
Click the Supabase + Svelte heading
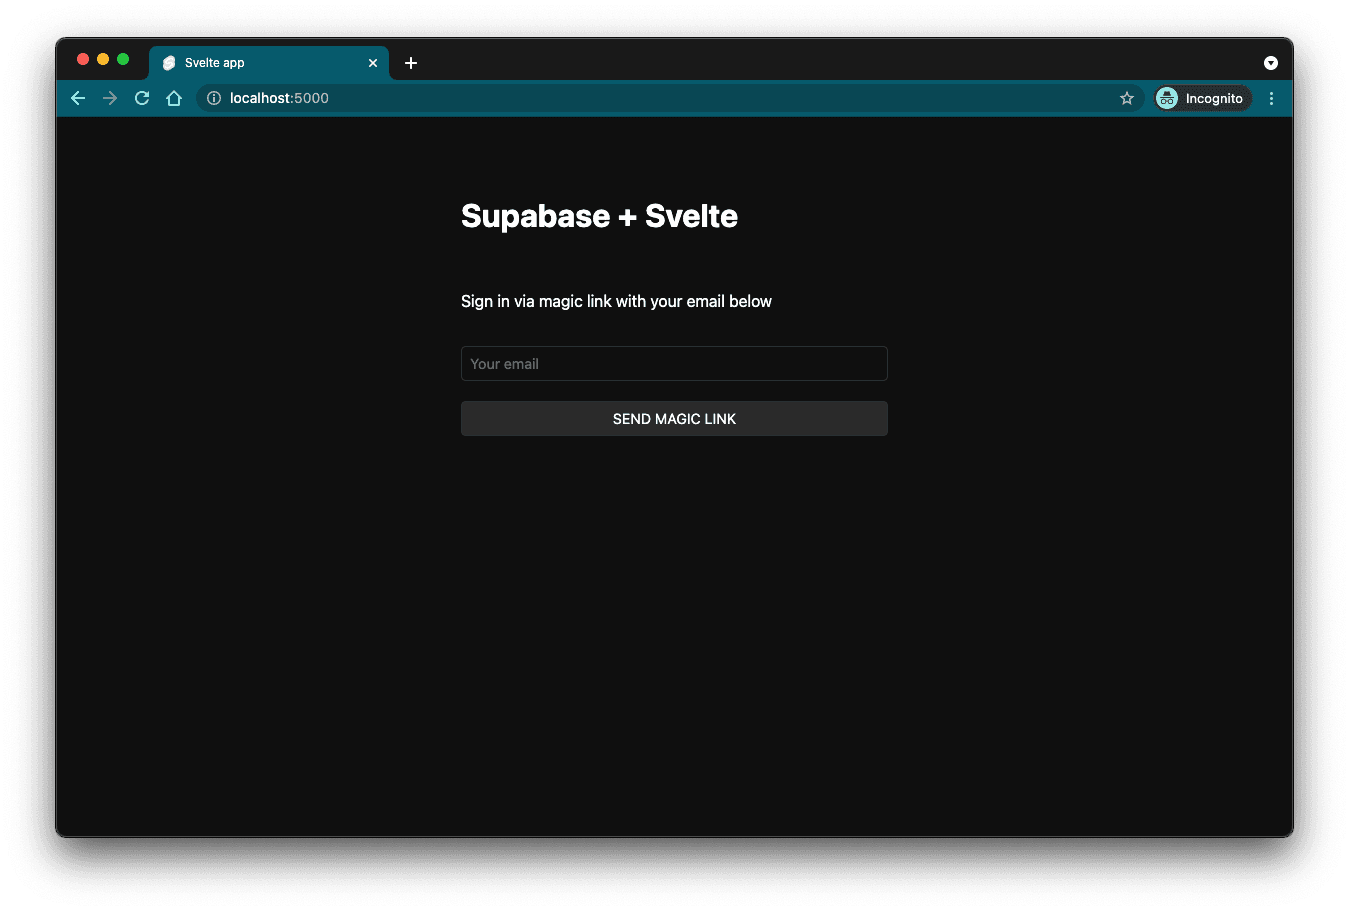pos(599,216)
